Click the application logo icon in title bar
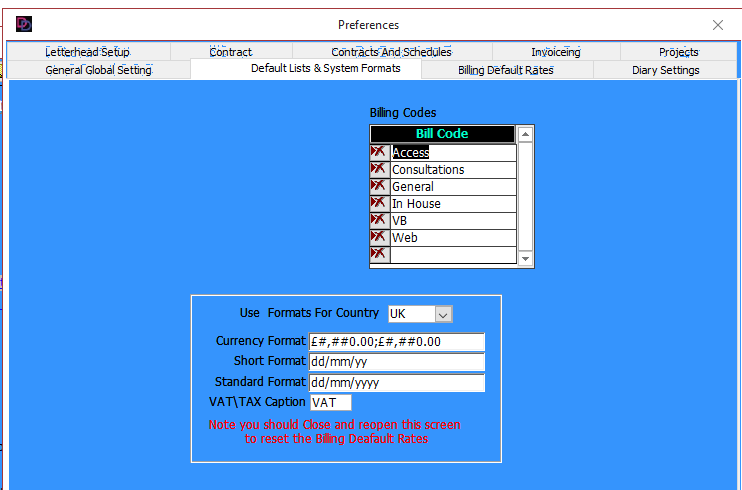This screenshot has height=490, width=742. click(24, 24)
